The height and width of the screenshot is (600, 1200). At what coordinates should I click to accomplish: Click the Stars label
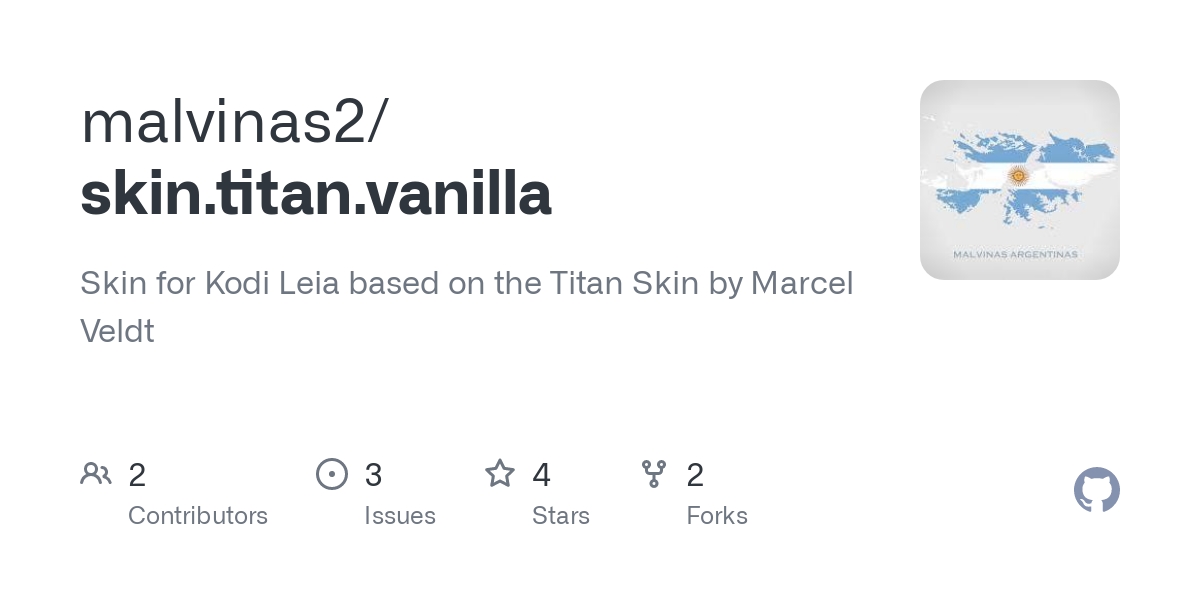point(561,516)
